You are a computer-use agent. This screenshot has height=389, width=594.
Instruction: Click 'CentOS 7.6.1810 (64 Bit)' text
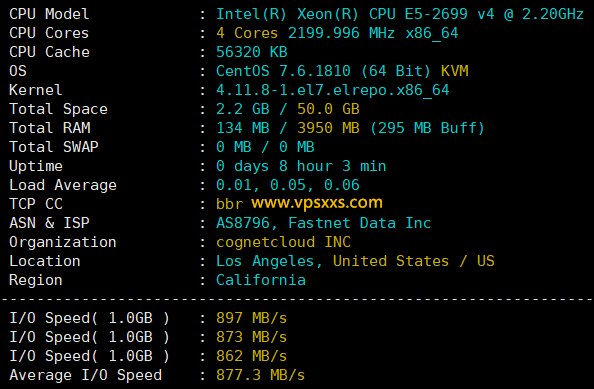[x=324, y=71]
